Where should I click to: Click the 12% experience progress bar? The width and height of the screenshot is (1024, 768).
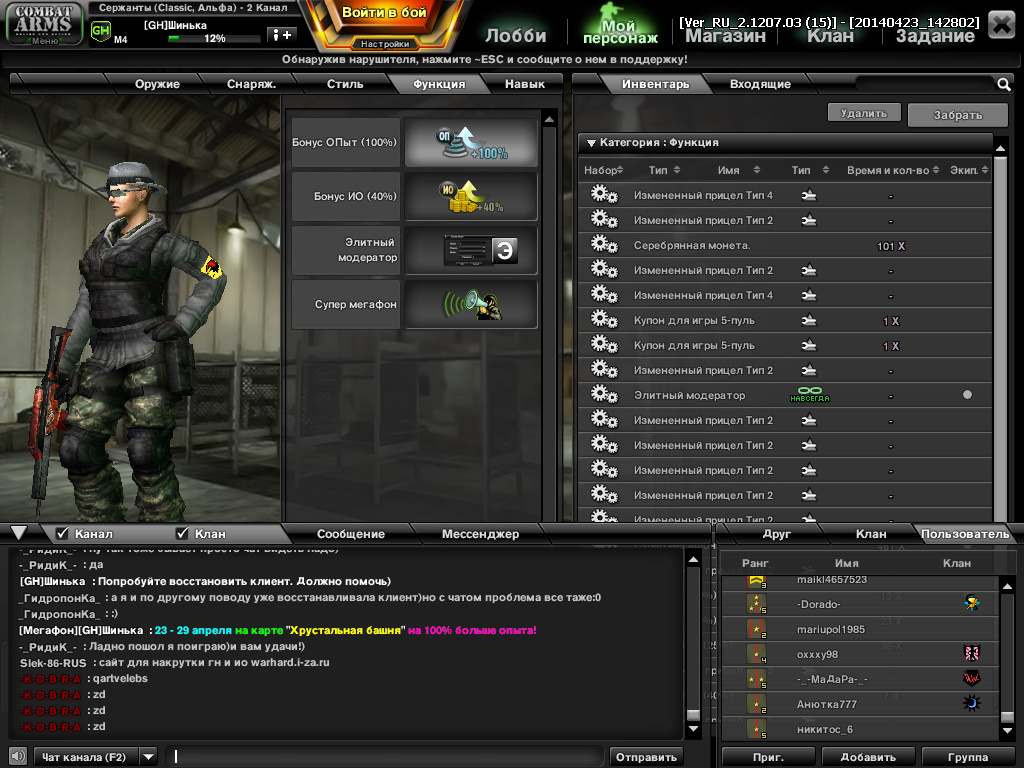[x=214, y=39]
